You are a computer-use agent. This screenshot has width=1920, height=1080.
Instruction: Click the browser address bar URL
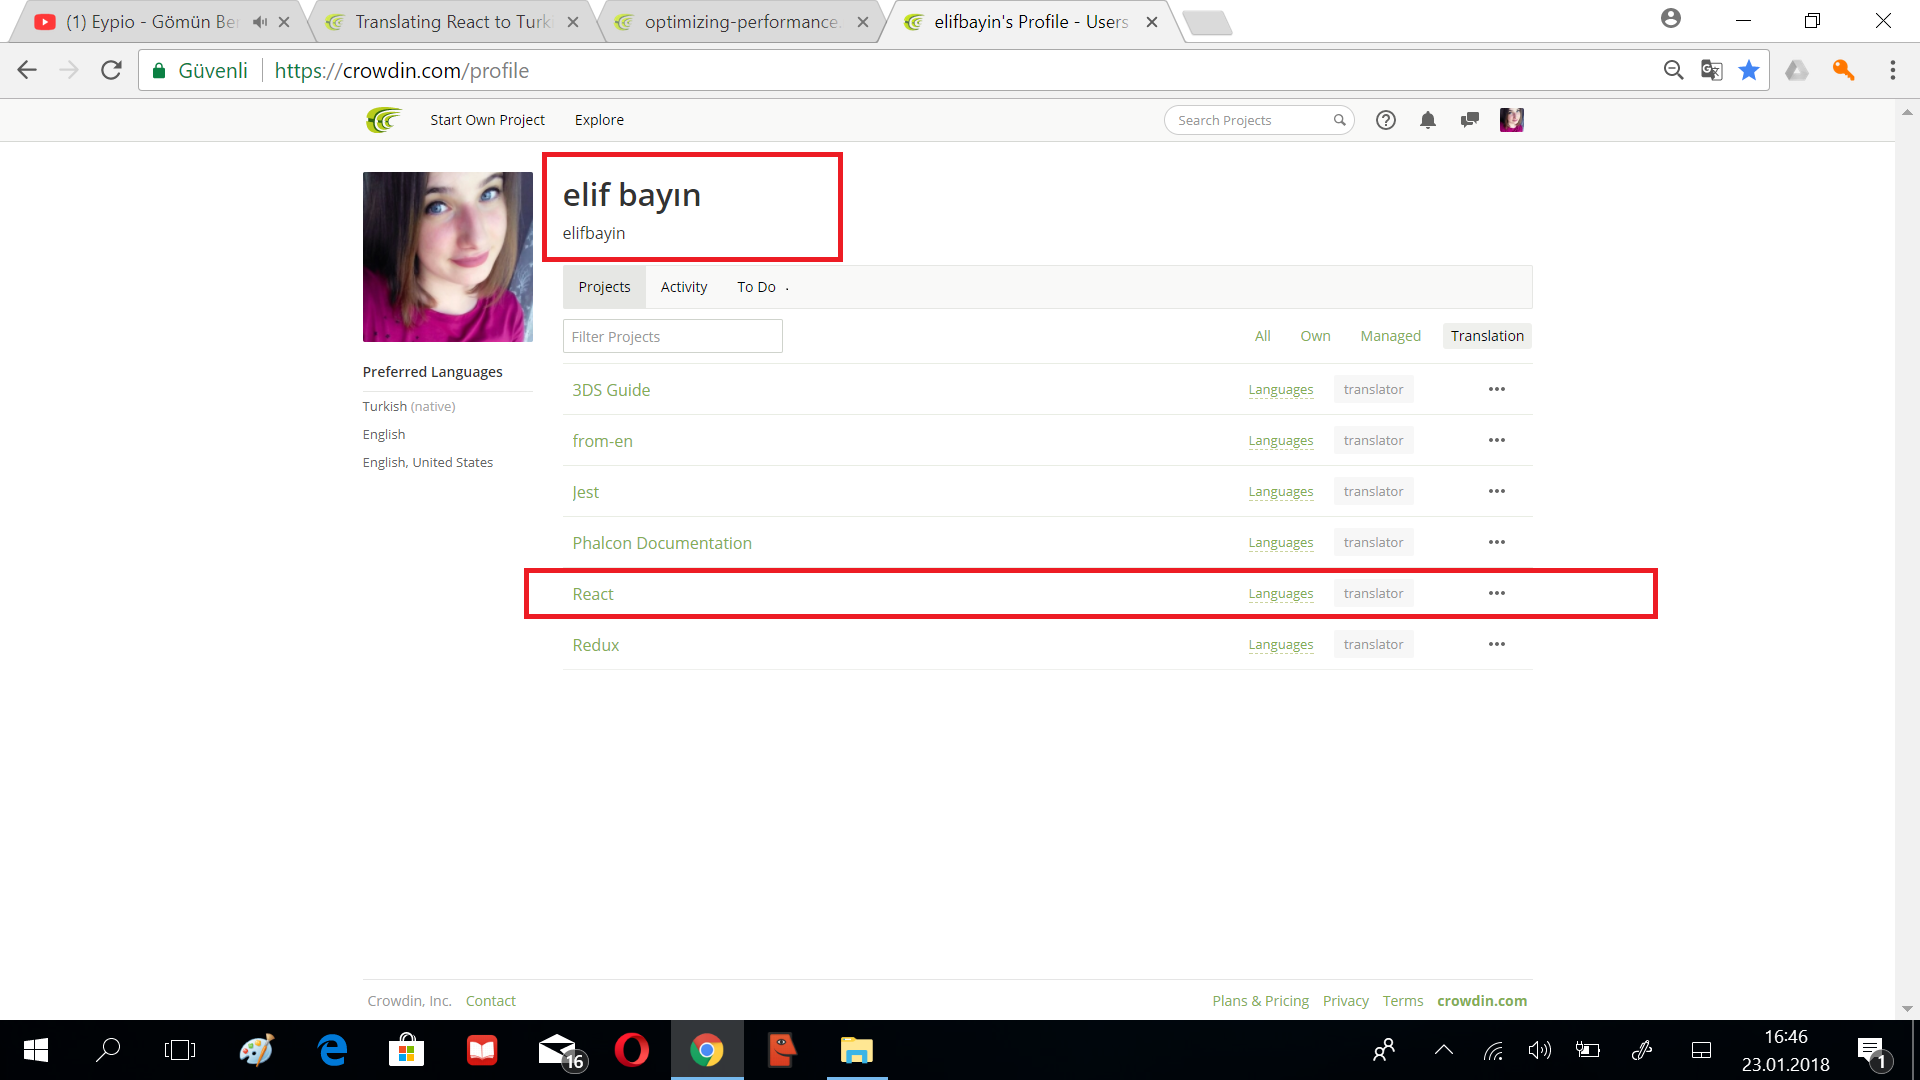[401, 70]
